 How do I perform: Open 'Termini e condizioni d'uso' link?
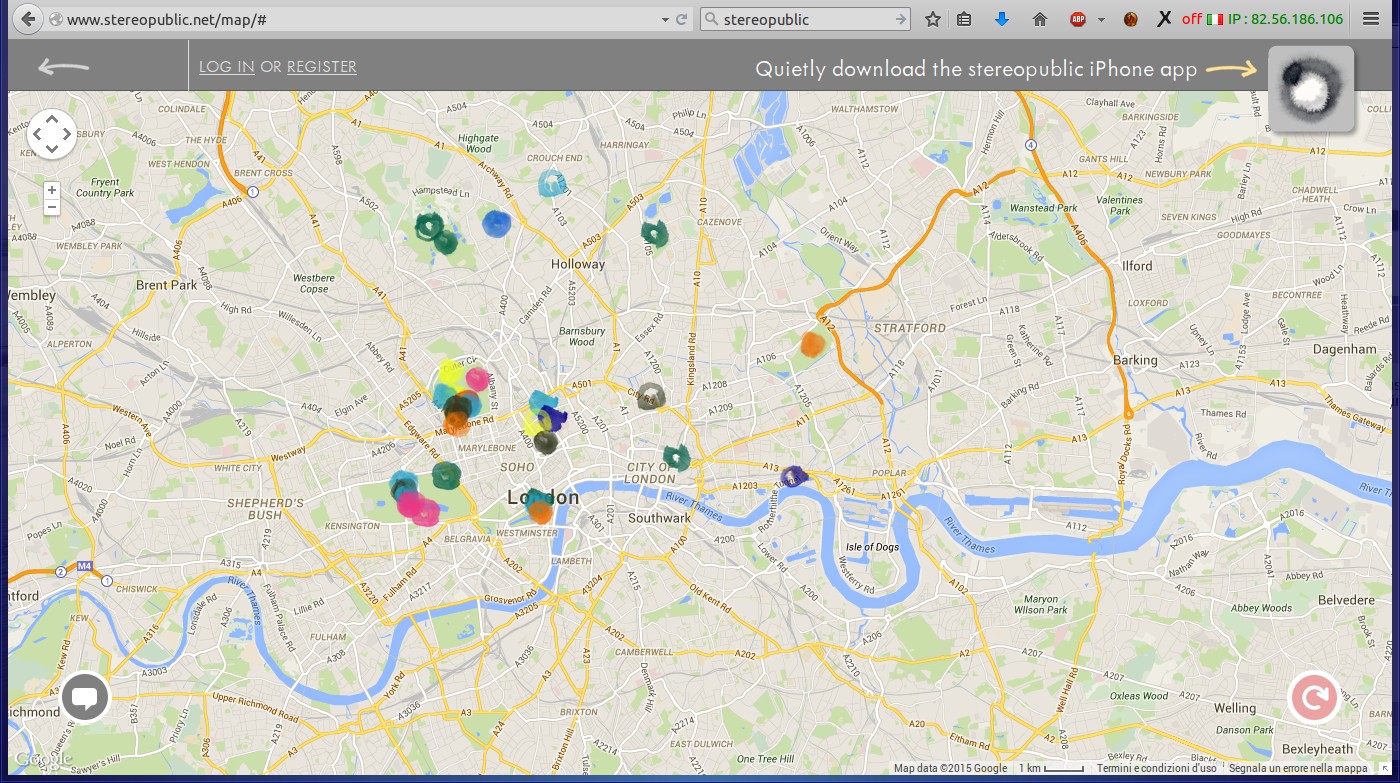coord(1157,769)
